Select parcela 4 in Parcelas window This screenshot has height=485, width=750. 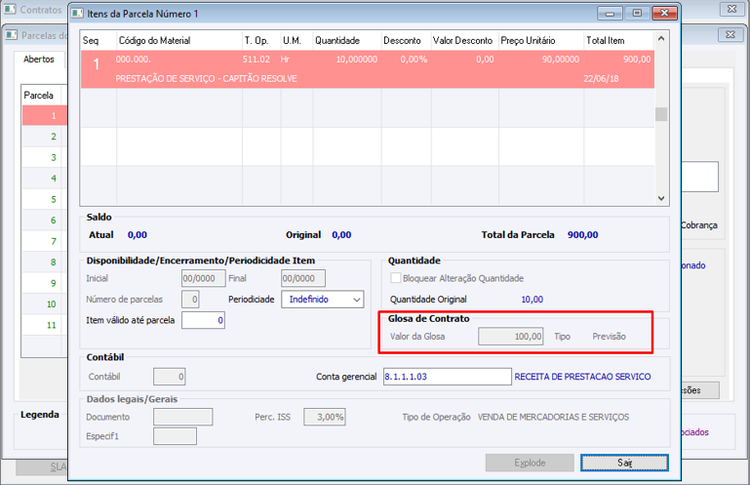[x=44, y=178]
